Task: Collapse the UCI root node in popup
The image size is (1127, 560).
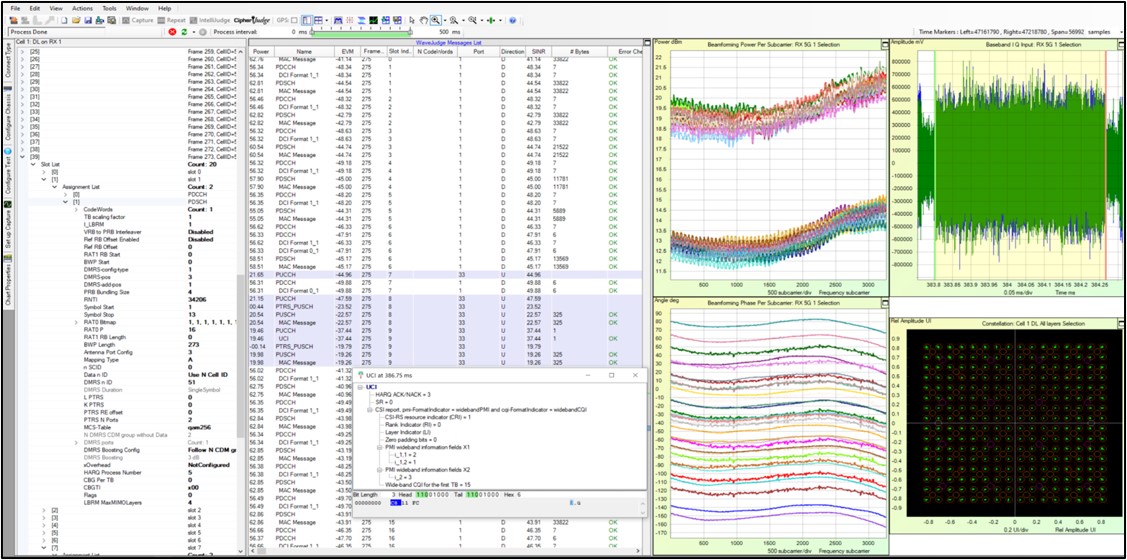Action: tap(360, 387)
